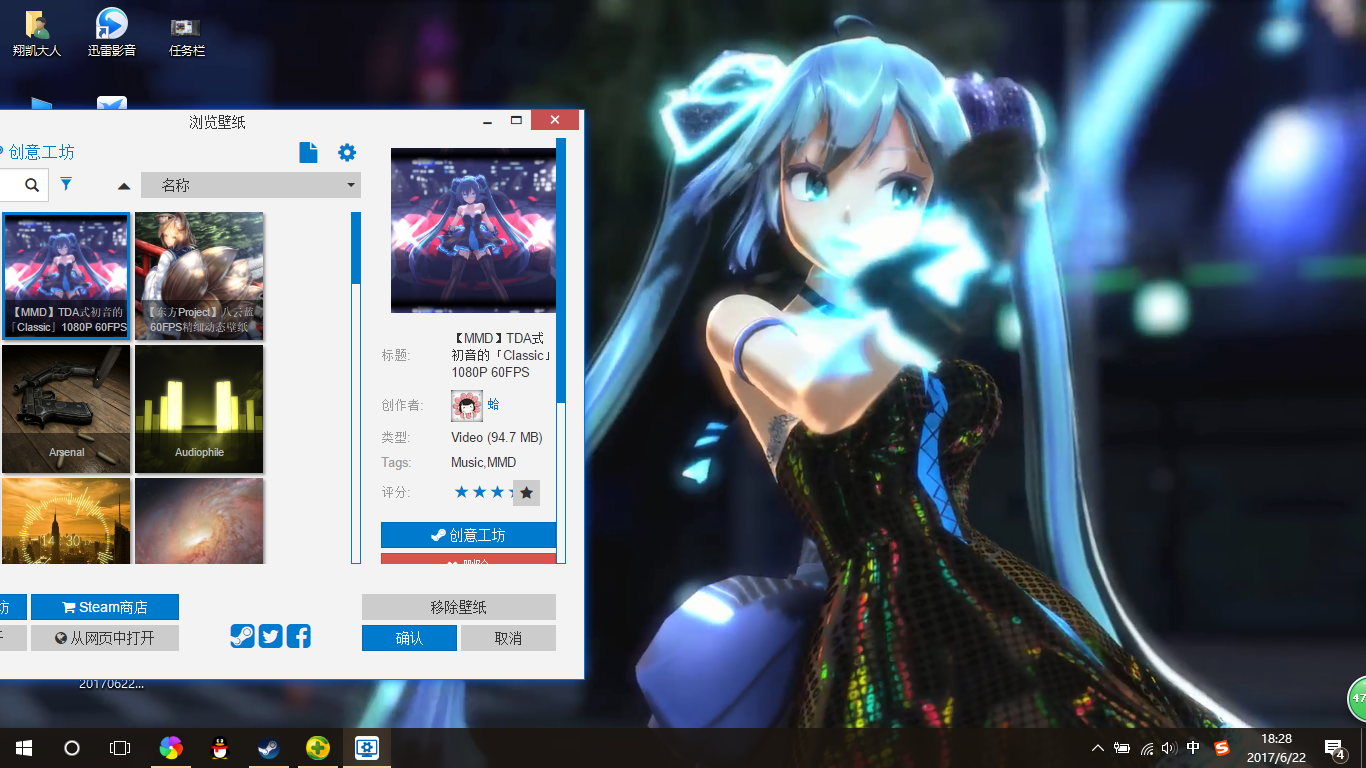Click the blue document file icon
The height and width of the screenshot is (768, 1366).
(308, 152)
